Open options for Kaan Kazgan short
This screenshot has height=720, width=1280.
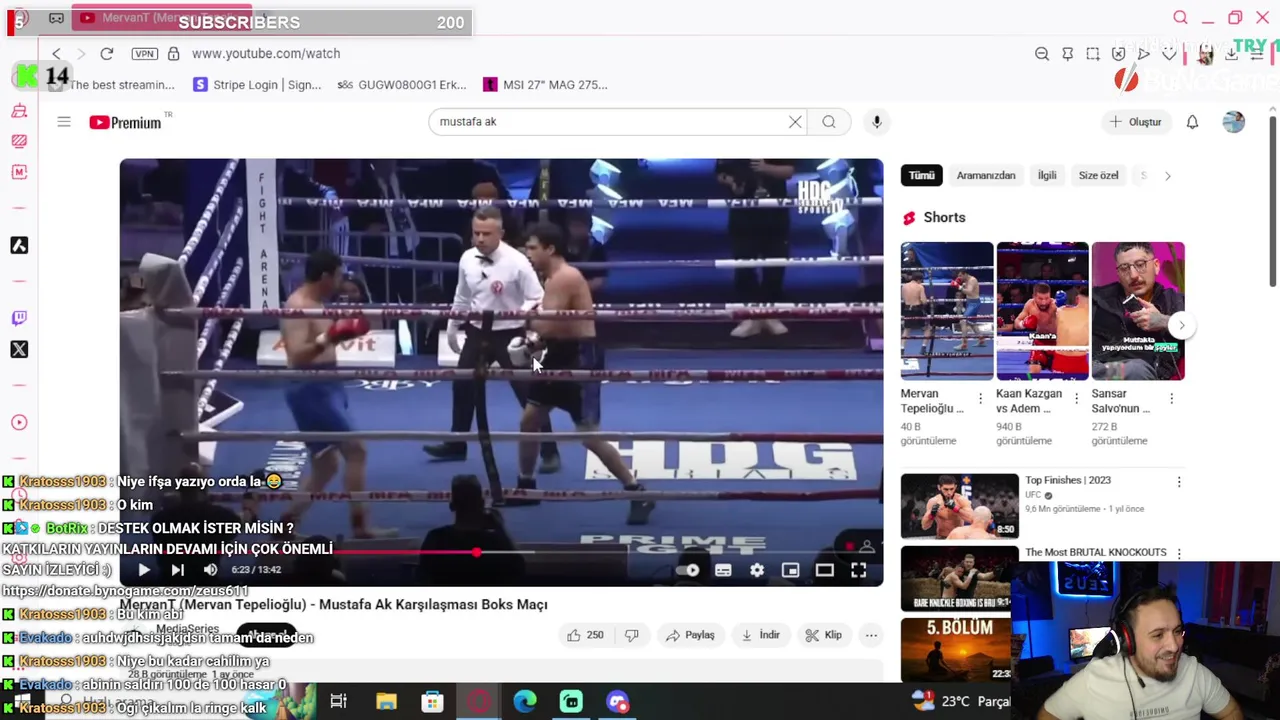click(1076, 399)
